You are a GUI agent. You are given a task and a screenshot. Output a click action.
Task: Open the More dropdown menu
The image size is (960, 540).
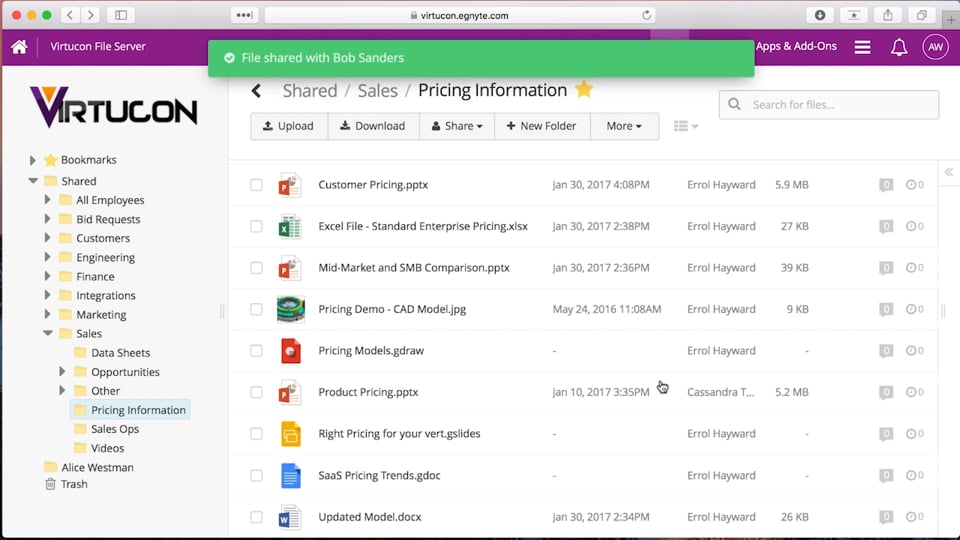(624, 126)
